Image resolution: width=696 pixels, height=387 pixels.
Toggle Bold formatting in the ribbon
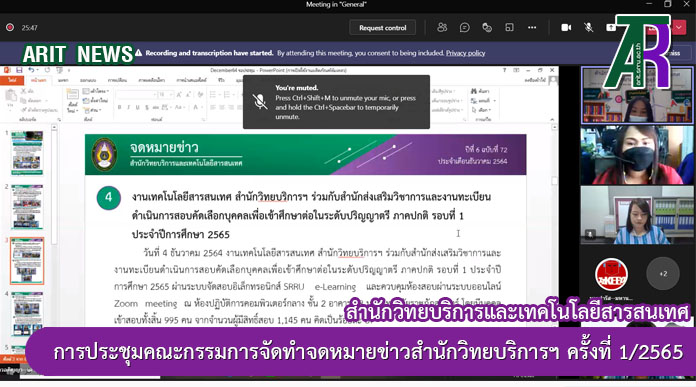(x=119, y=107)
